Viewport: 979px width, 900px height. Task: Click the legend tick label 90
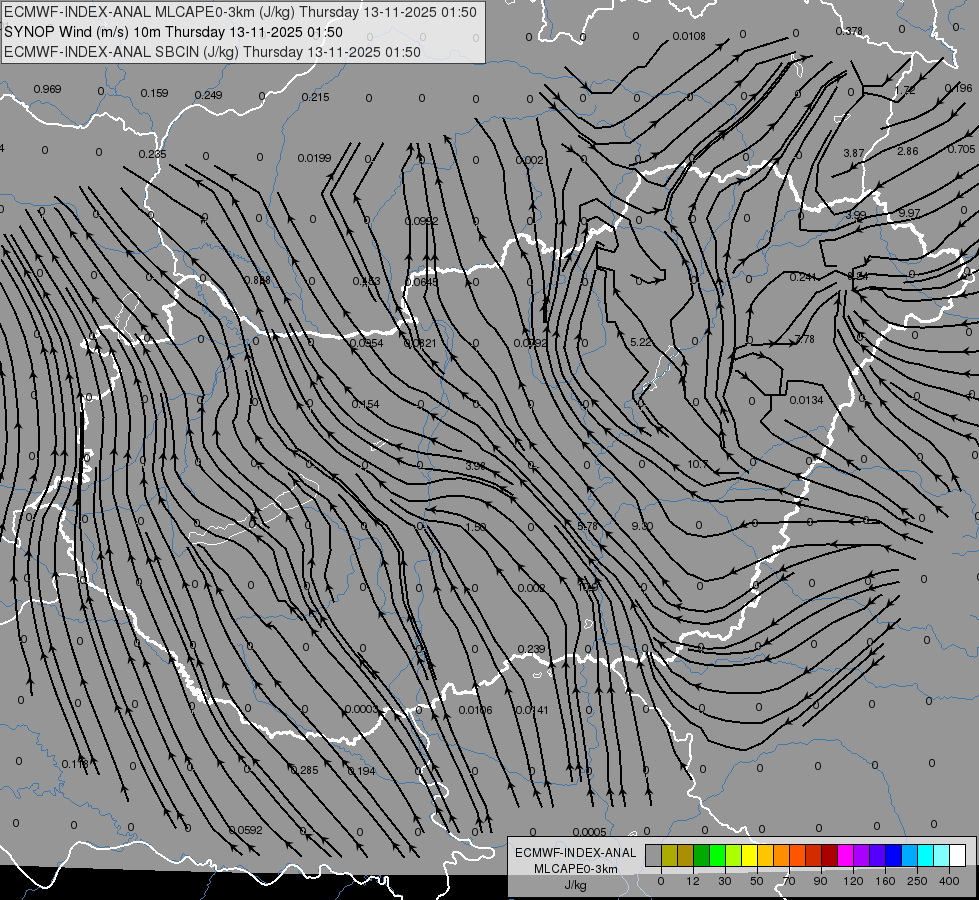pyautogui.click(x=820, y=881)
